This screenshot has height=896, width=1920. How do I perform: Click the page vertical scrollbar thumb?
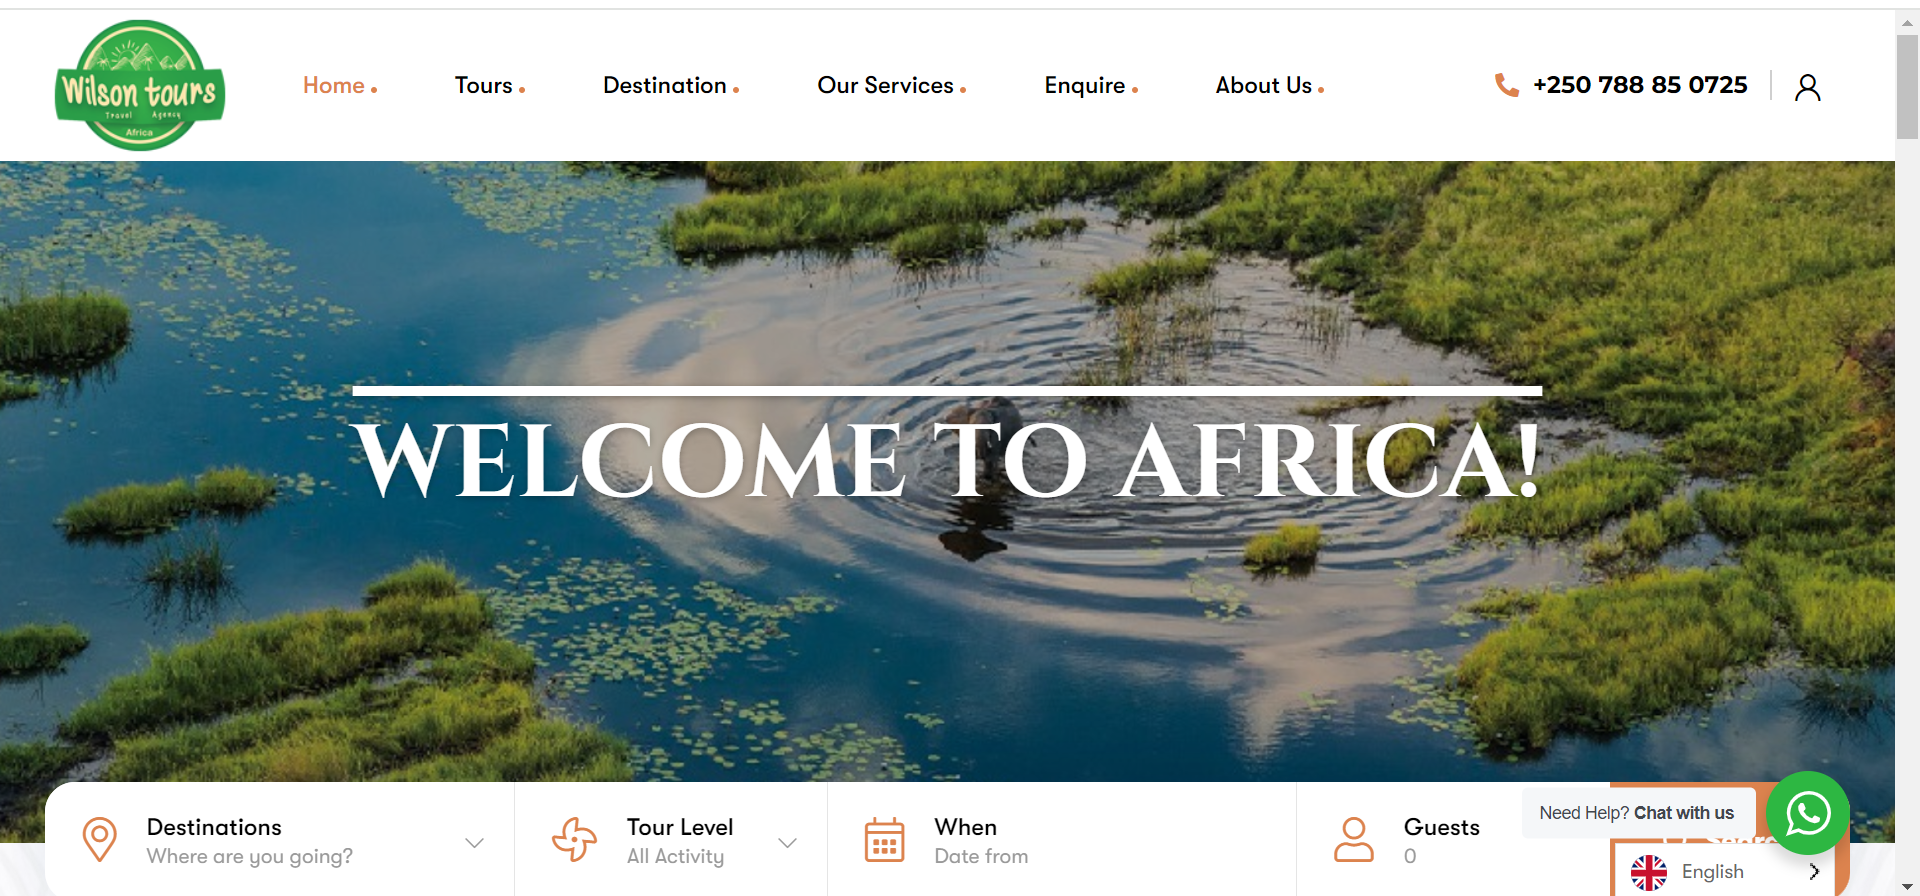(1907, 86)
